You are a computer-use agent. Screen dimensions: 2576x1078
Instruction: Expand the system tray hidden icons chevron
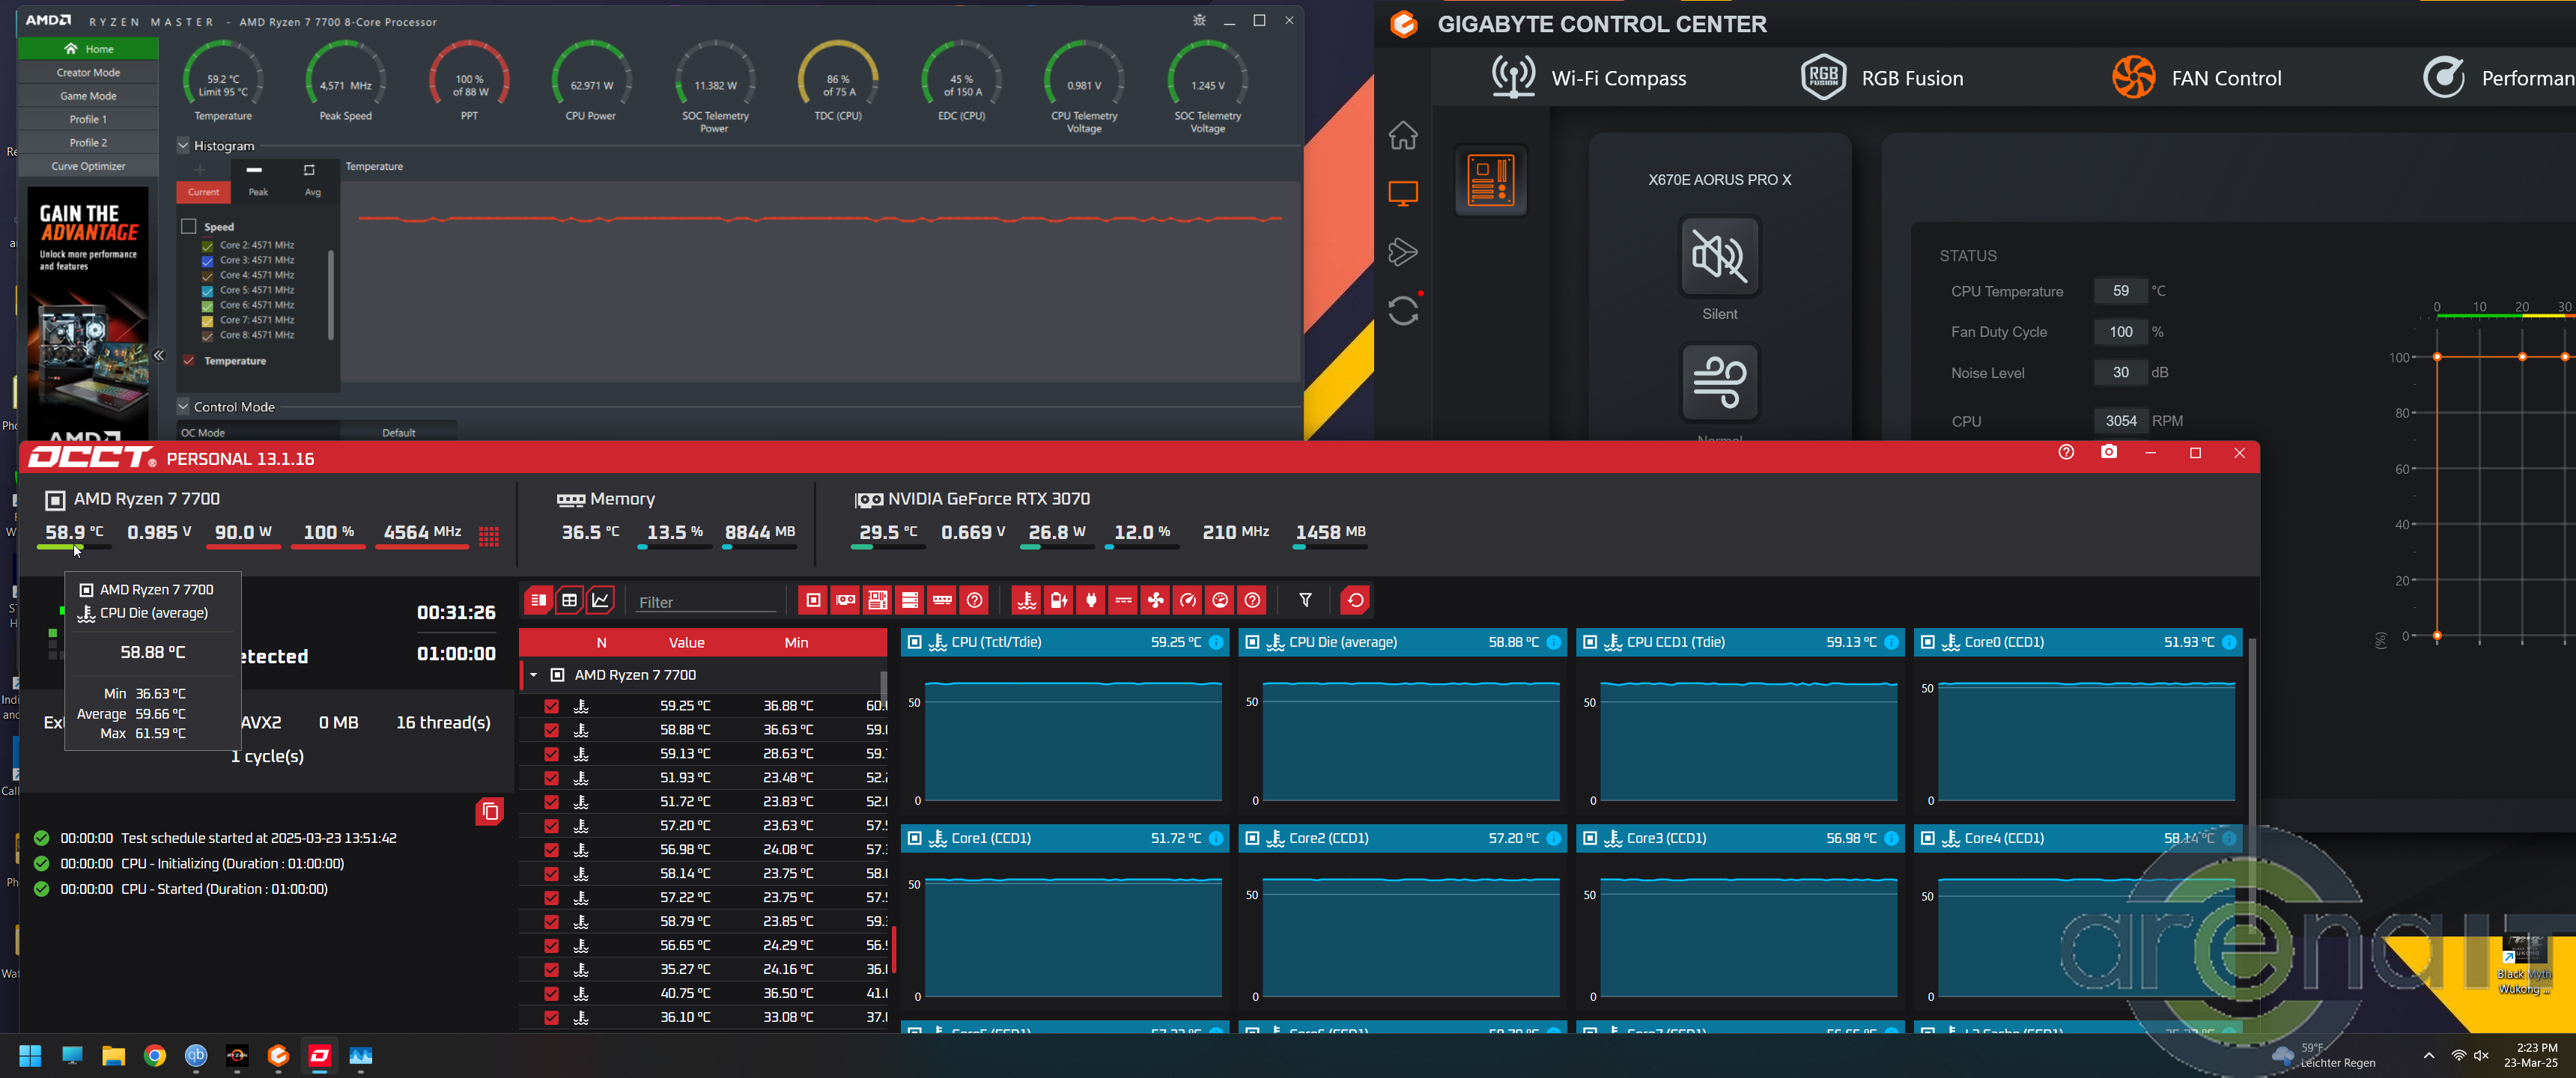pos(2428,1055)
